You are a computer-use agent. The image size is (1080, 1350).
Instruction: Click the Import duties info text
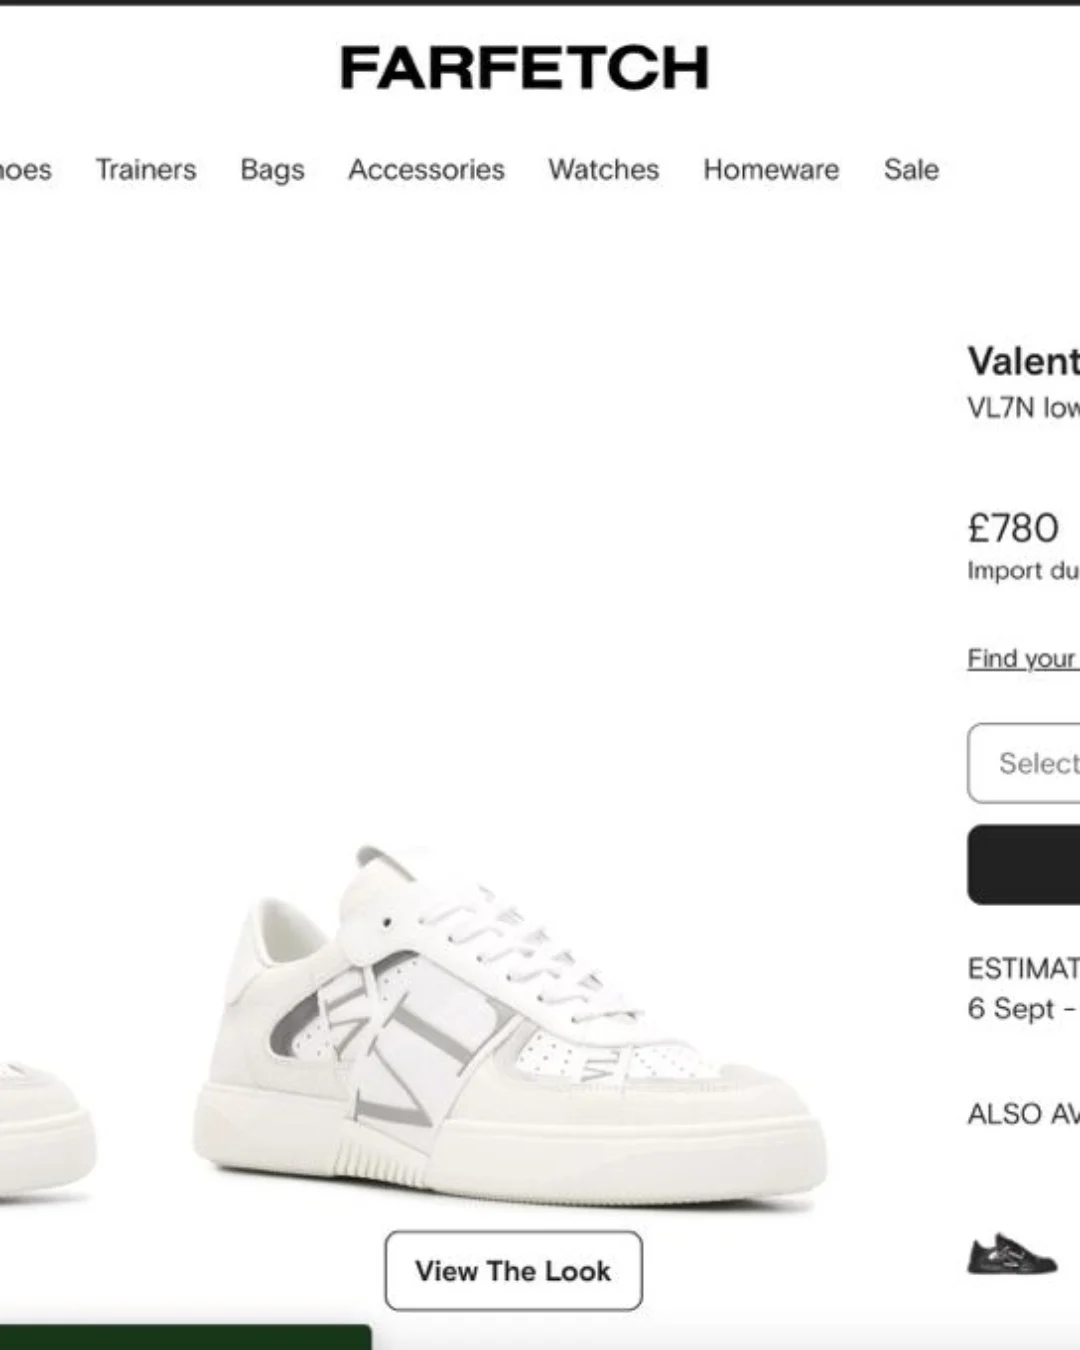[x=1024, y=571]
